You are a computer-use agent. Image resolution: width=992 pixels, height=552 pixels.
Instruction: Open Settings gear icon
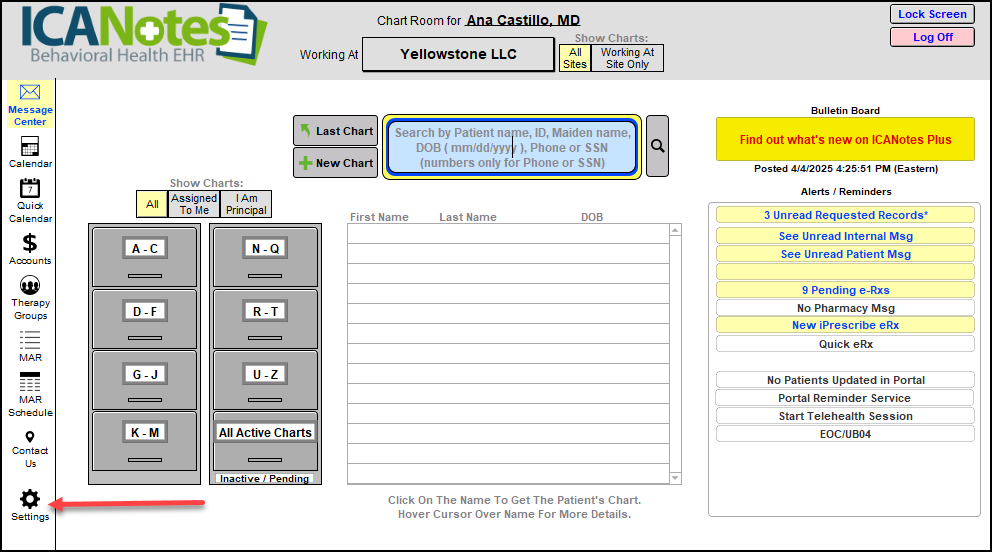[30, 499]
